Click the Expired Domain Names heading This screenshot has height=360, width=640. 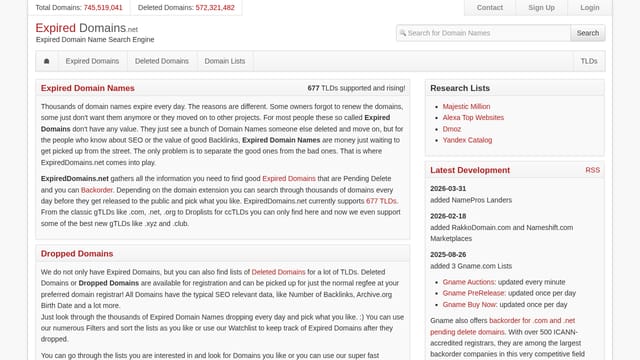[x=88, y=88]
